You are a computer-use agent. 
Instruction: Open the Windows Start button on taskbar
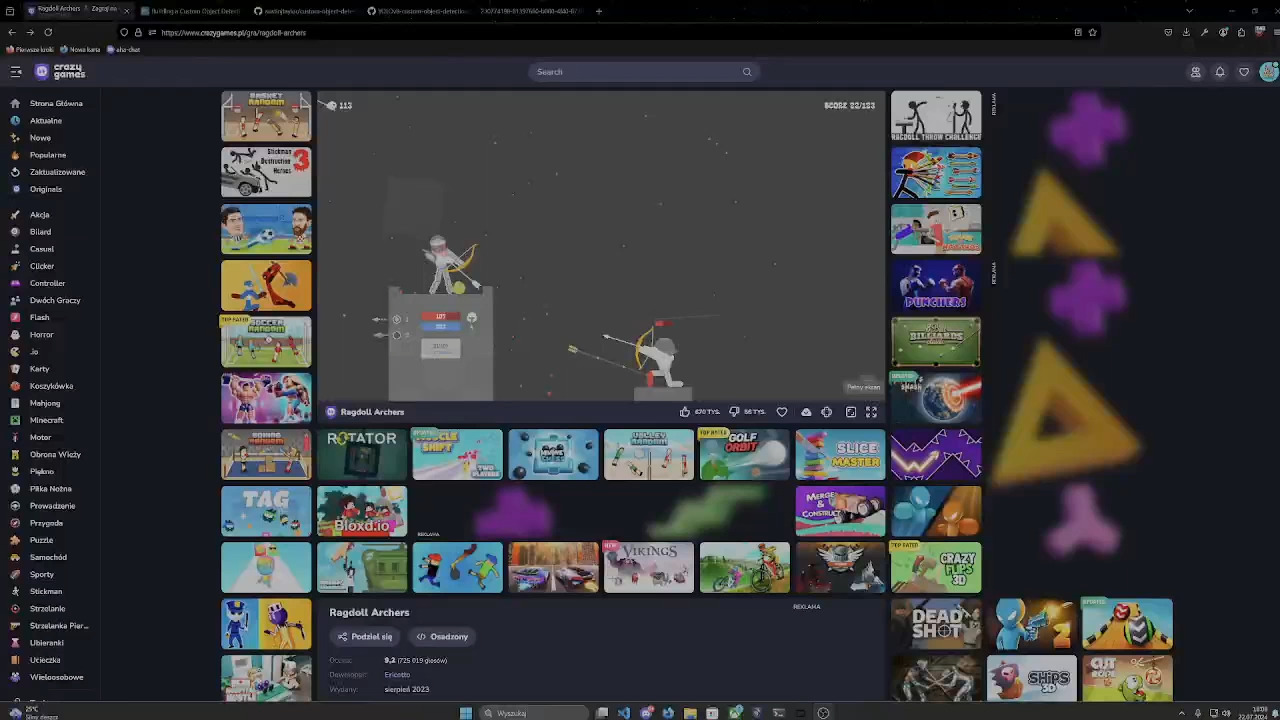[465, 713]
